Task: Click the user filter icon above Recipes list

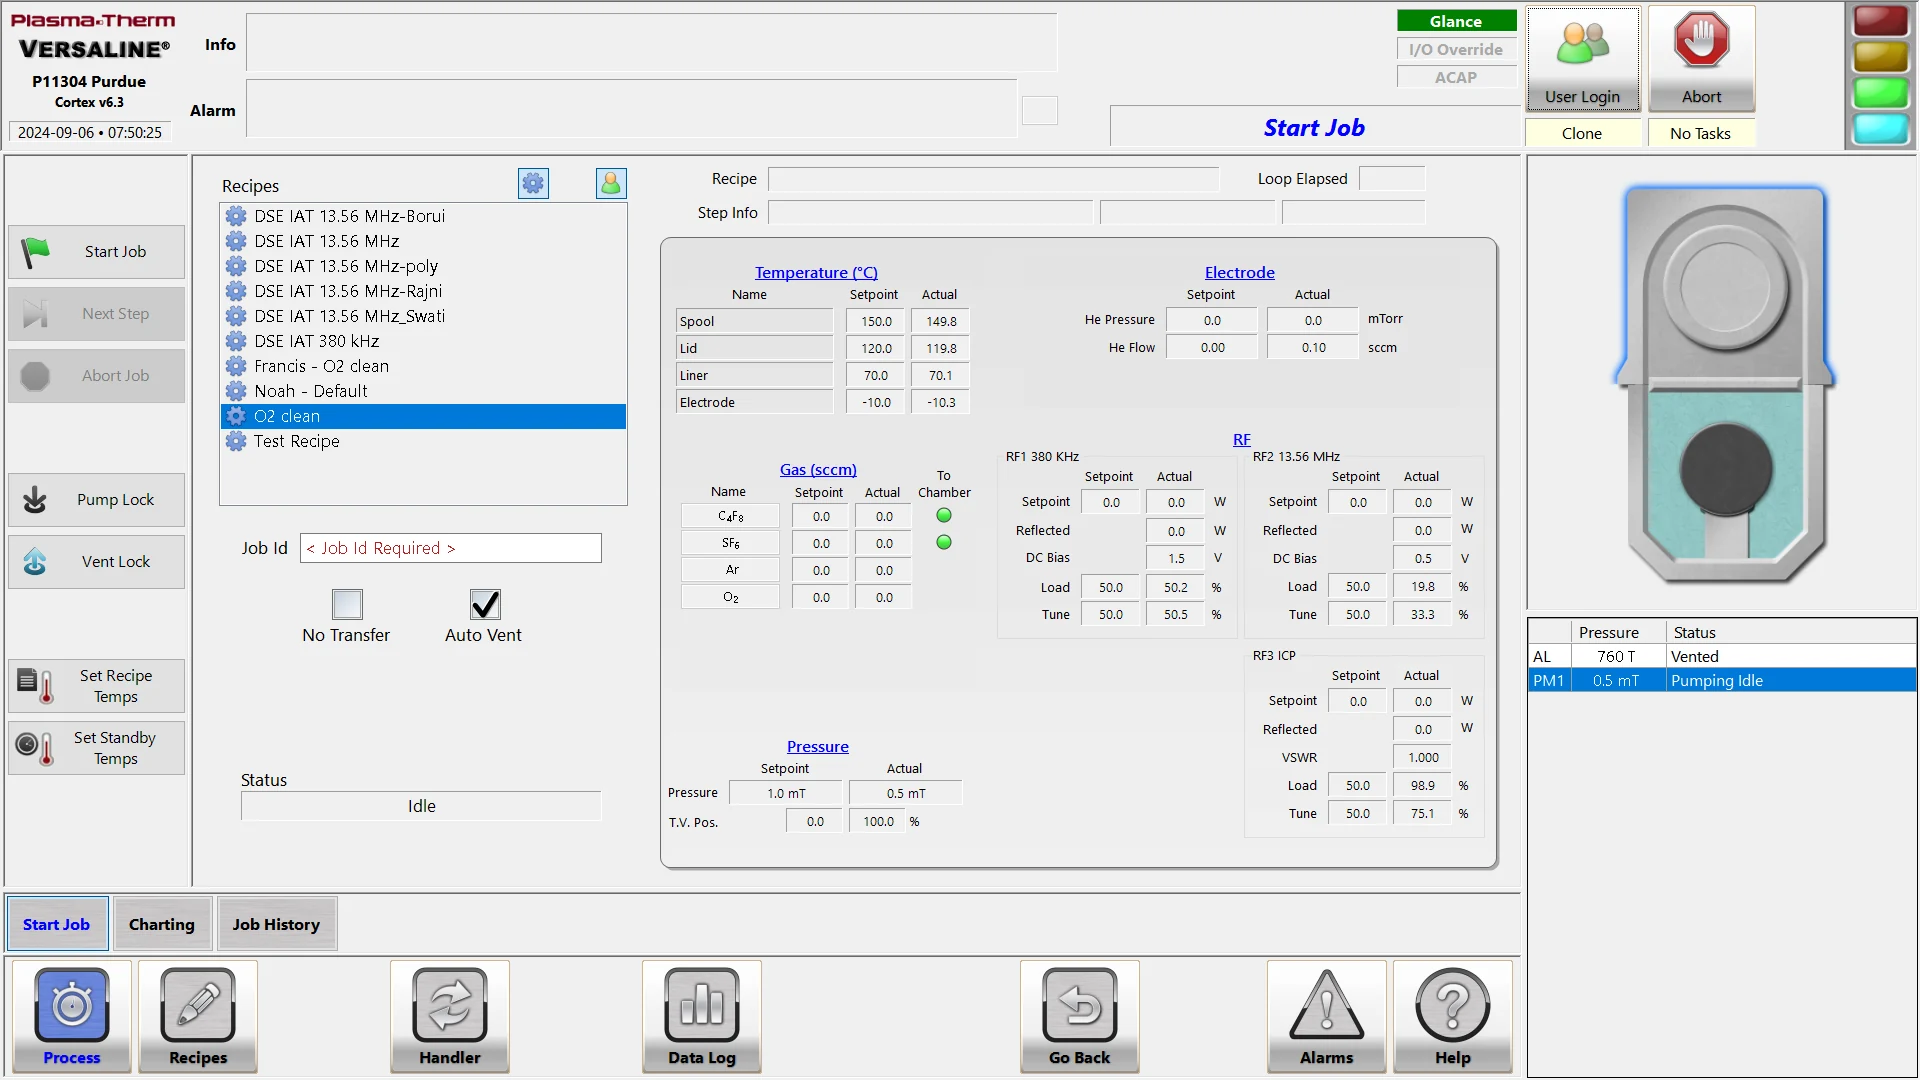Action: [611, 183]
